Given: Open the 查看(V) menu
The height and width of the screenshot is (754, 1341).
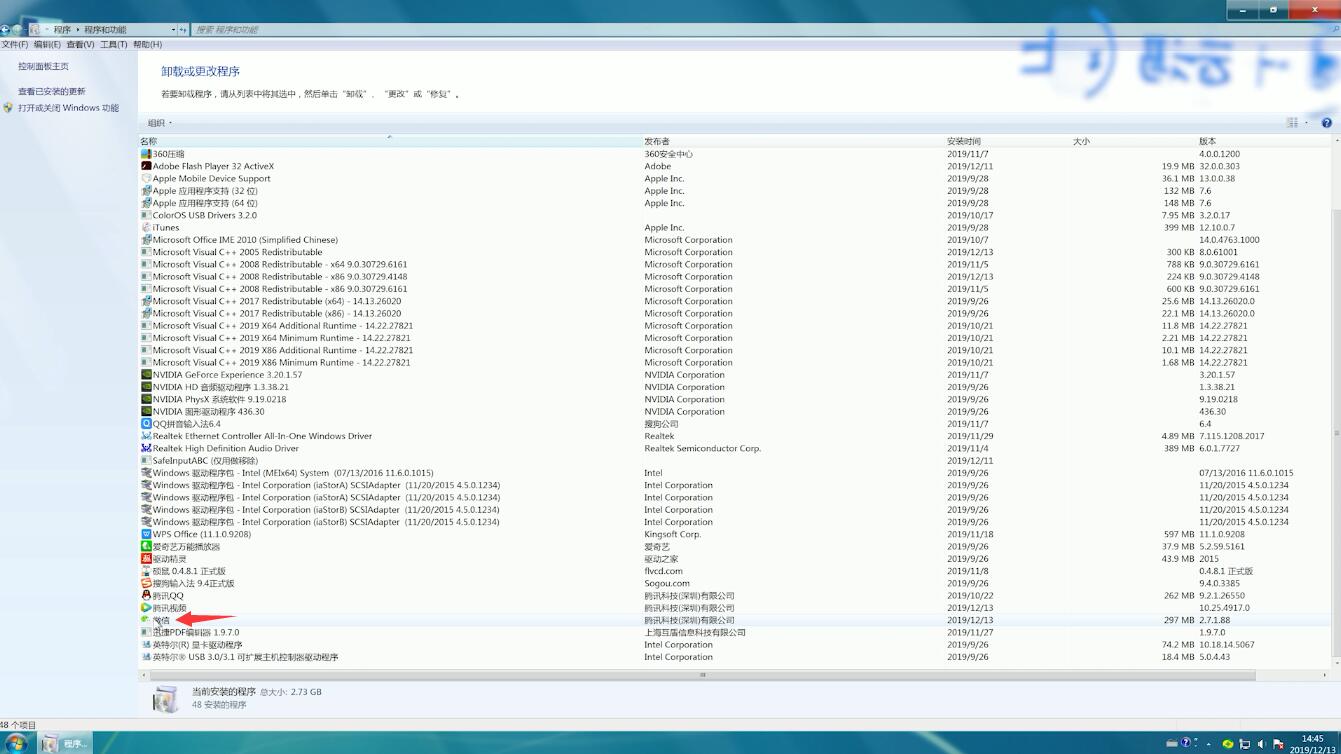Looking at the screenshot, I should (x=80, y=45).
